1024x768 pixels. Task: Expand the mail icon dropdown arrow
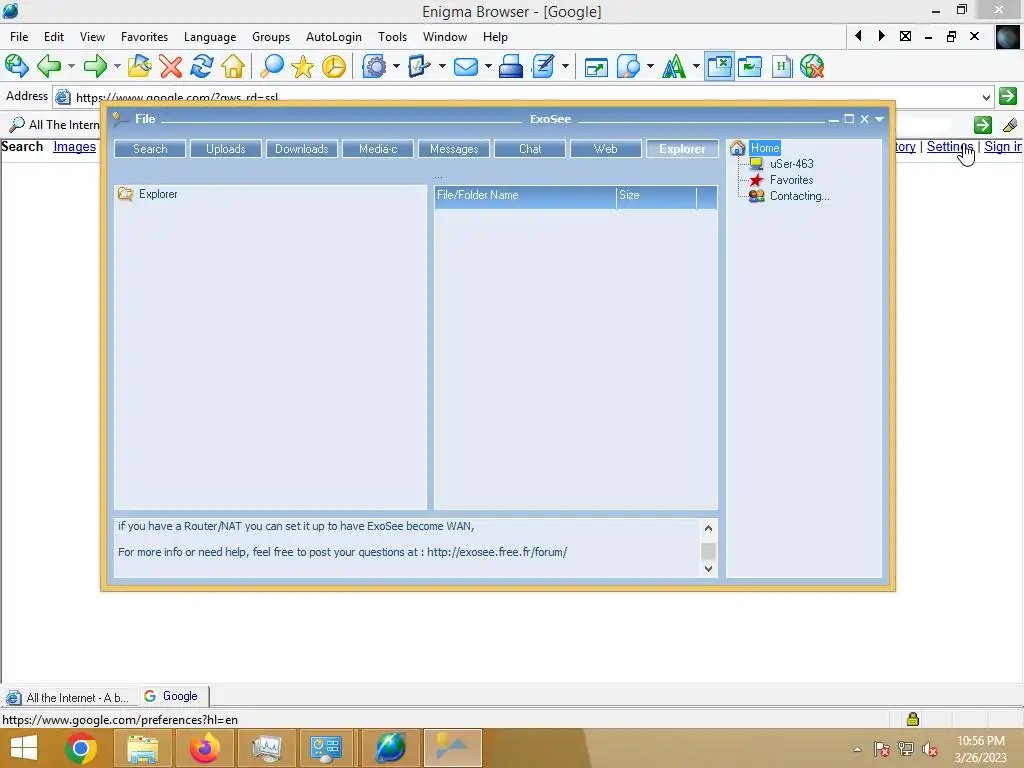point(487,66)
